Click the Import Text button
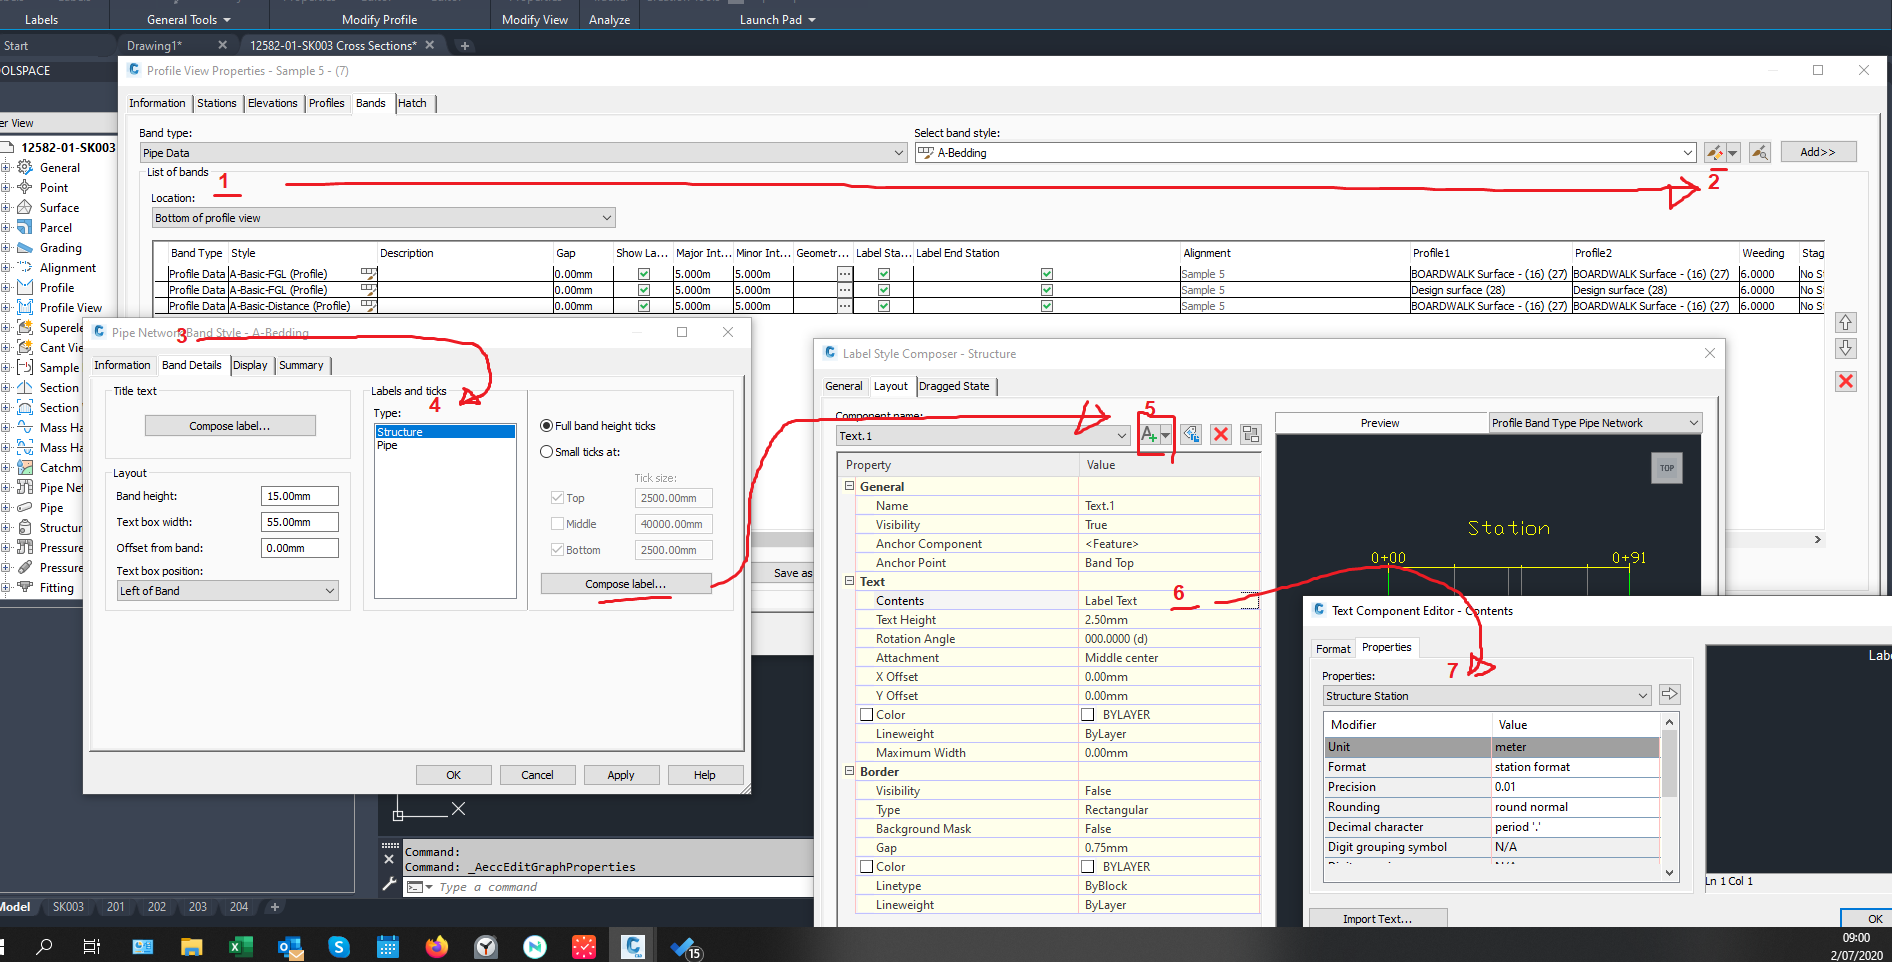 1377,918
